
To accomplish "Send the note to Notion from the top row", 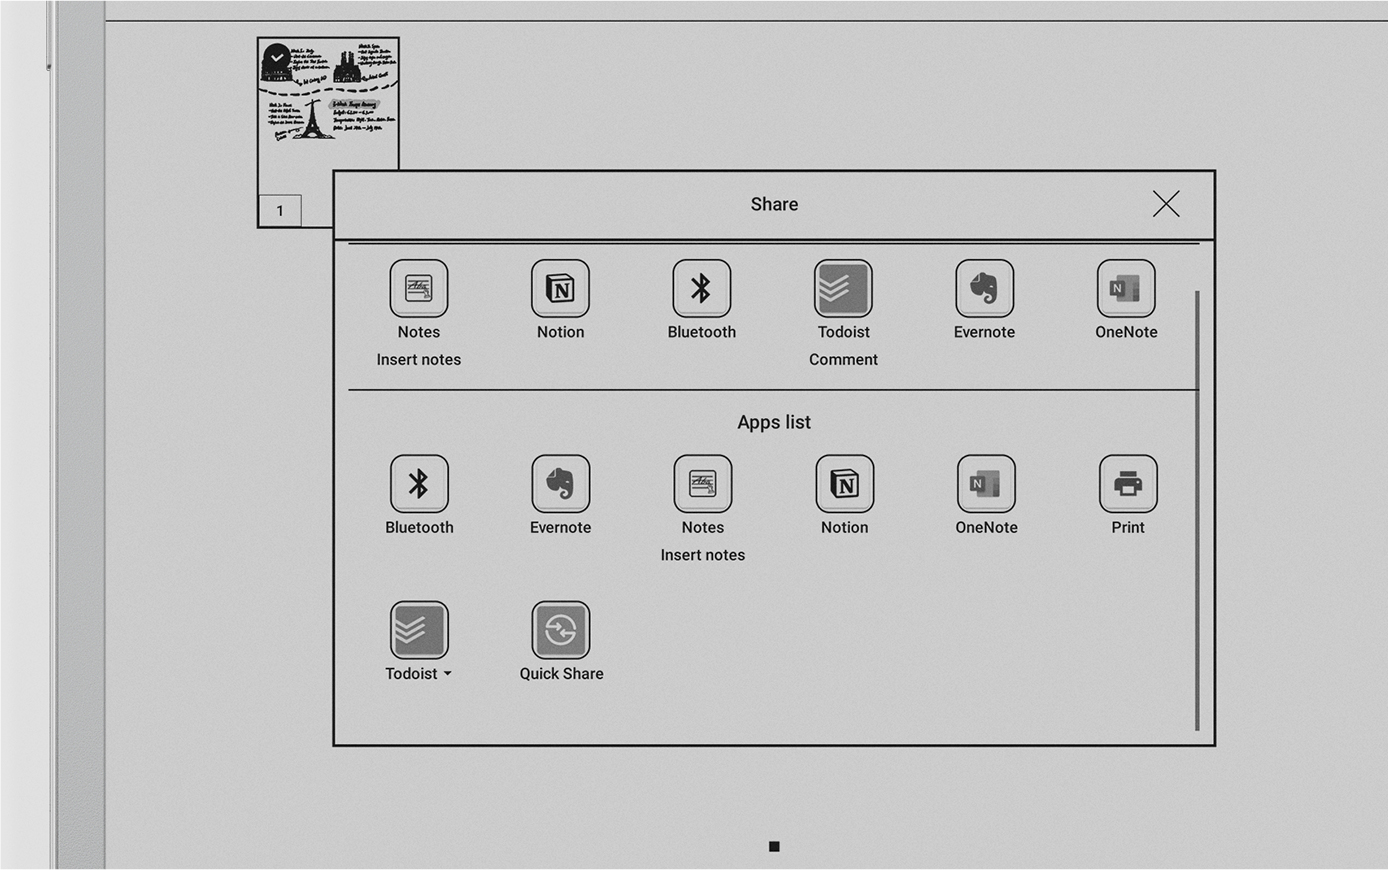I will tap(560, 286).
